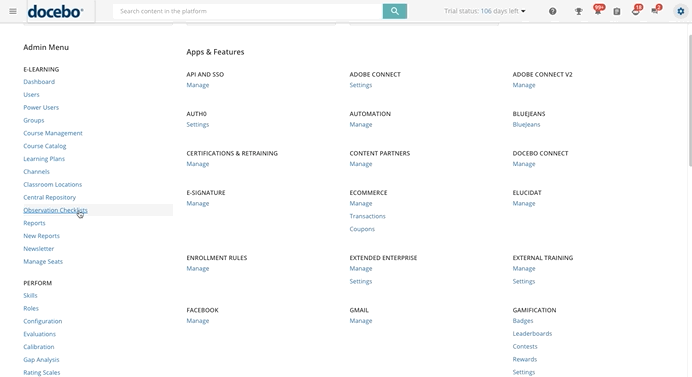The image size is (692, 377).
Task: Open the help question mark icon
Action: pos(553,11)
